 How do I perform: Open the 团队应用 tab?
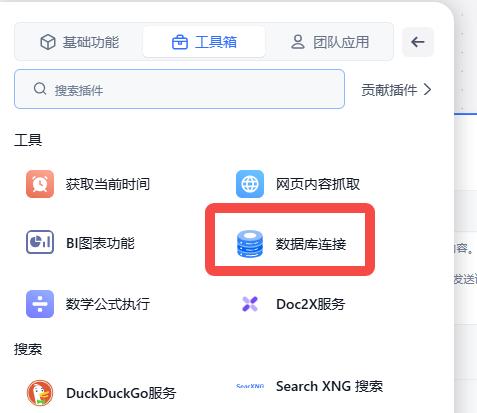tap(330, 42)
